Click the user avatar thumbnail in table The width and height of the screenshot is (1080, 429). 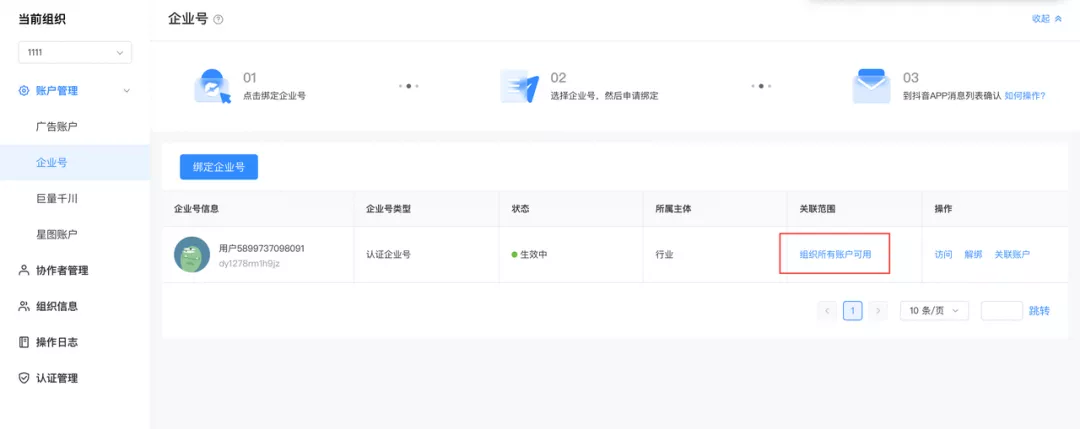tap(192, 254)
